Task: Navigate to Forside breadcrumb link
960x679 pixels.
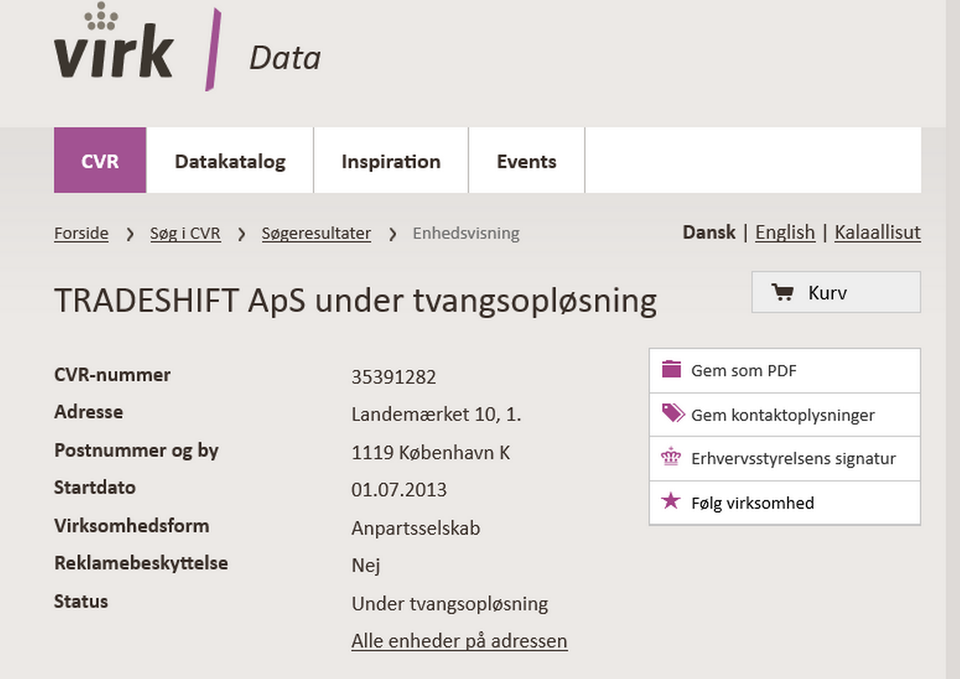Action: tap(81, 233)
